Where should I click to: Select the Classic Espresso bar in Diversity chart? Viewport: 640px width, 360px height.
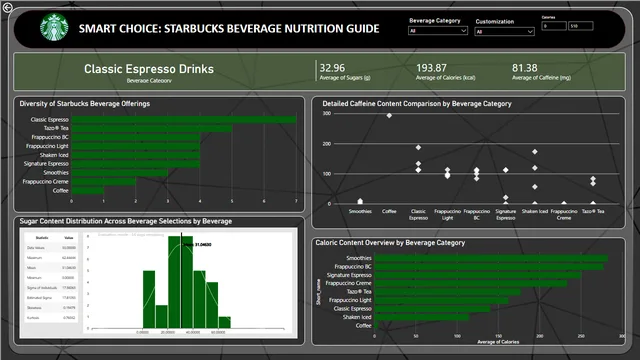(184, 120)
